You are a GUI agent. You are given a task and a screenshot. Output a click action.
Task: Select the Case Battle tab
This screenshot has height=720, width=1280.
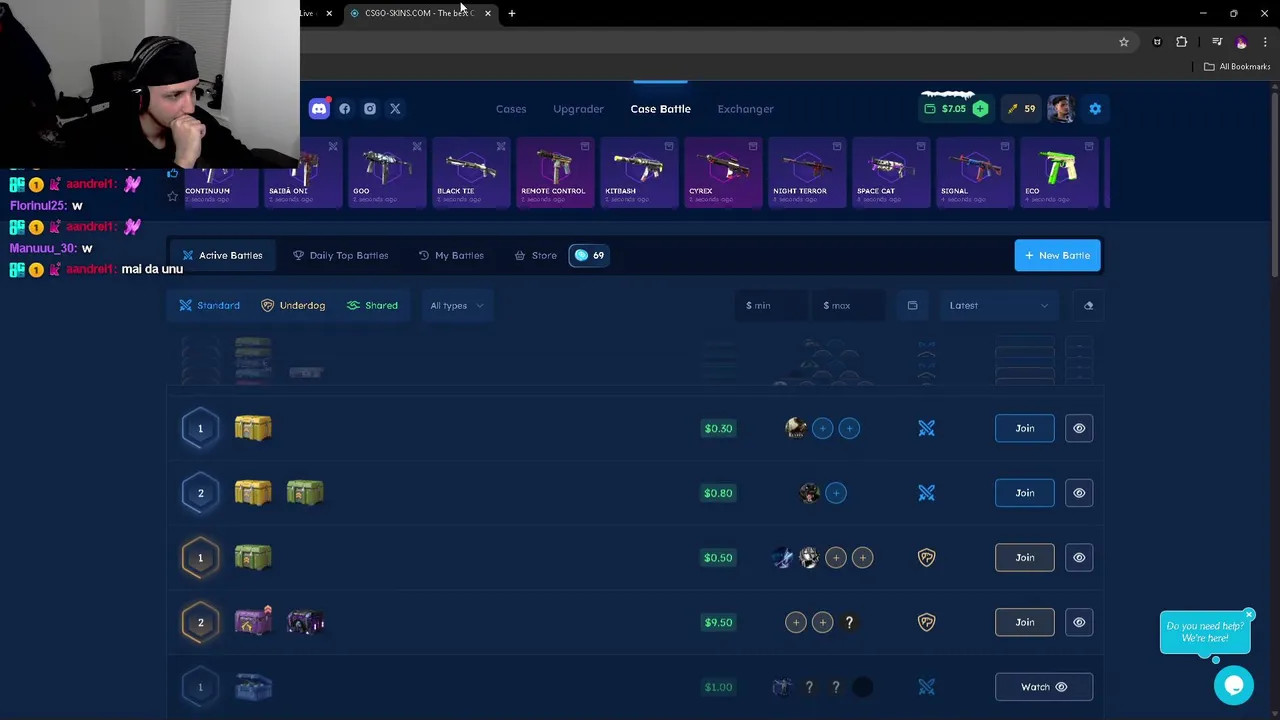tap(660, 109)
